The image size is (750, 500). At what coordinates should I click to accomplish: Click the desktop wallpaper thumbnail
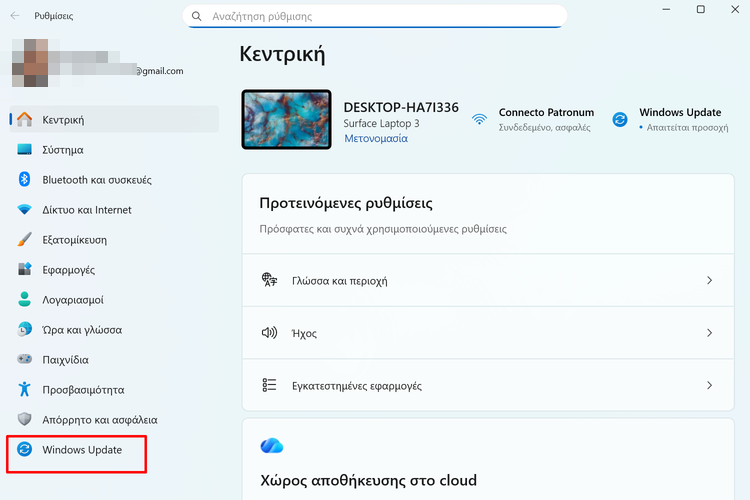coord(286,119)
